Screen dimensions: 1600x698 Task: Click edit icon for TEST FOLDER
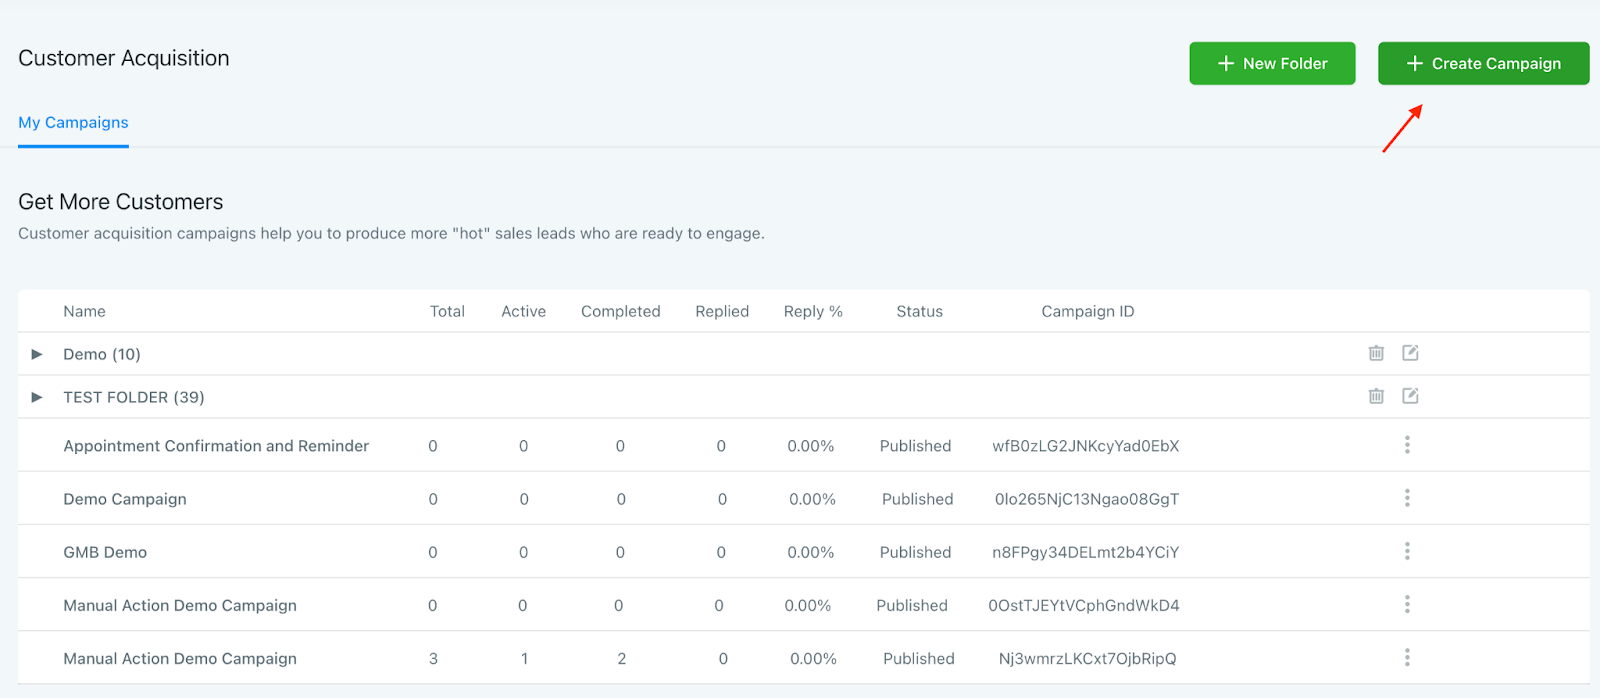click(1410, 396)
